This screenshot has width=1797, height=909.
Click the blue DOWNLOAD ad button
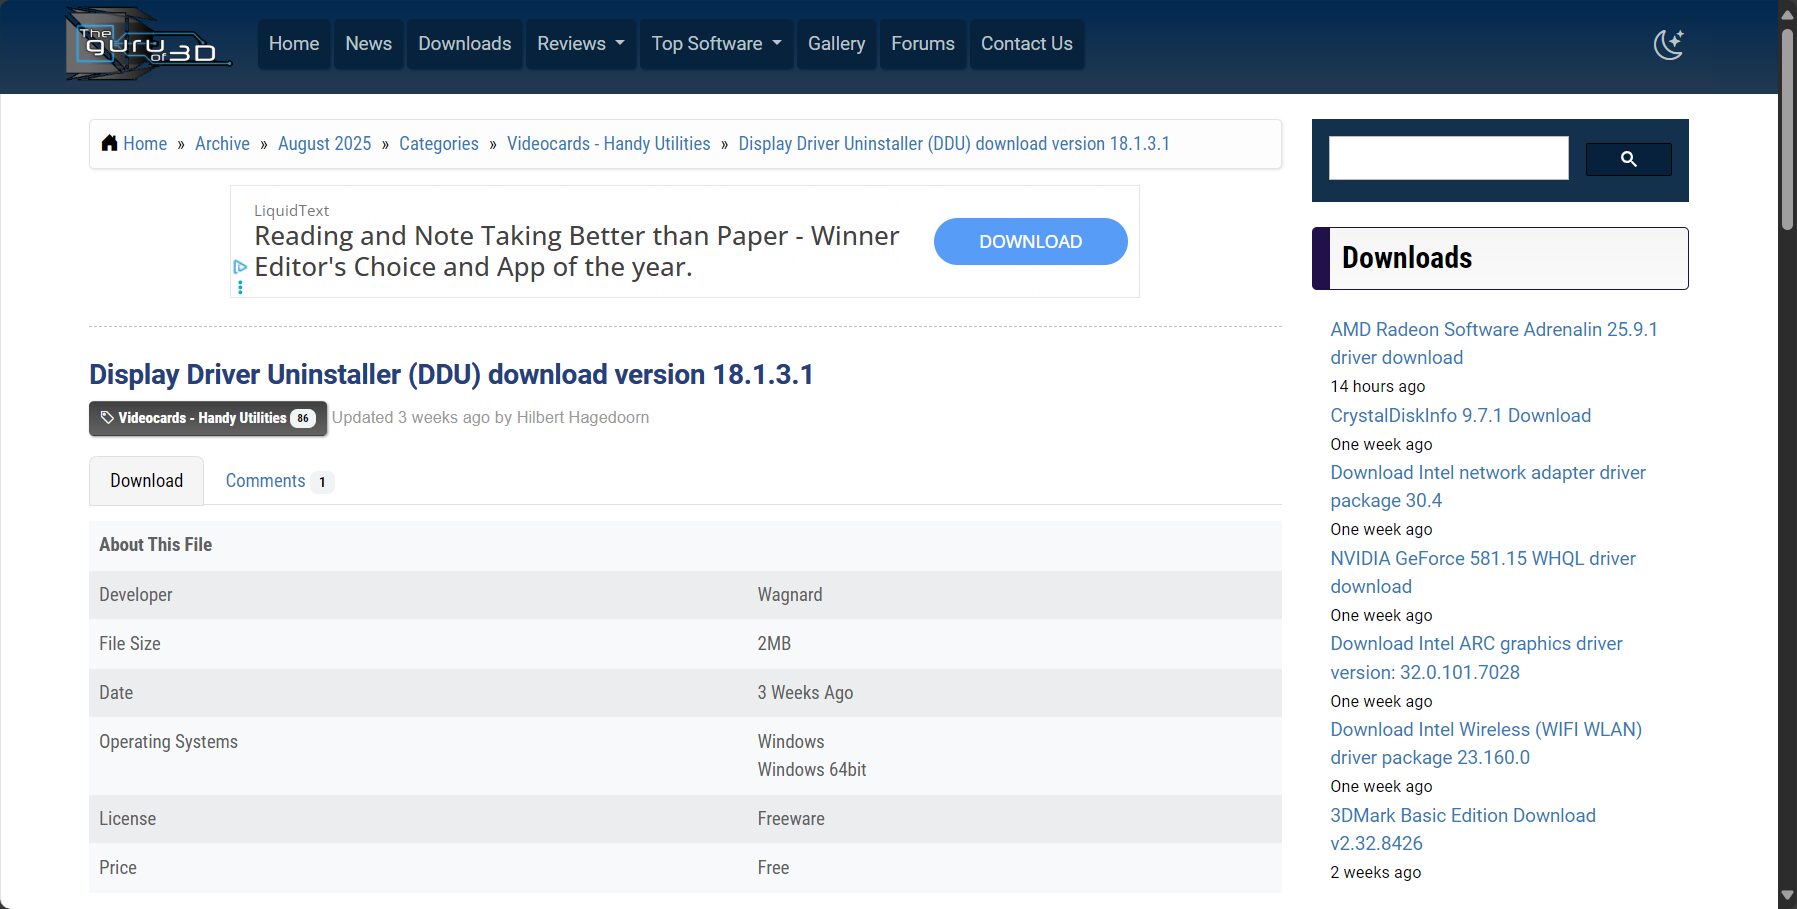click(x=1030, y=242)
